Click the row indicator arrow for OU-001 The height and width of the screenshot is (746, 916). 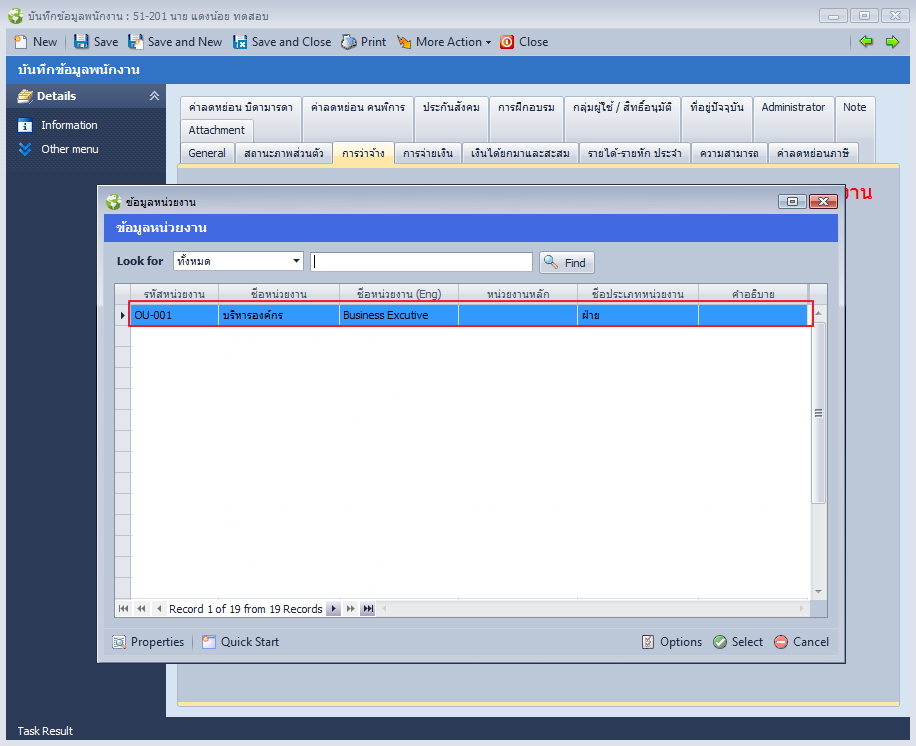pyautogui.click(x=123, y=315)
